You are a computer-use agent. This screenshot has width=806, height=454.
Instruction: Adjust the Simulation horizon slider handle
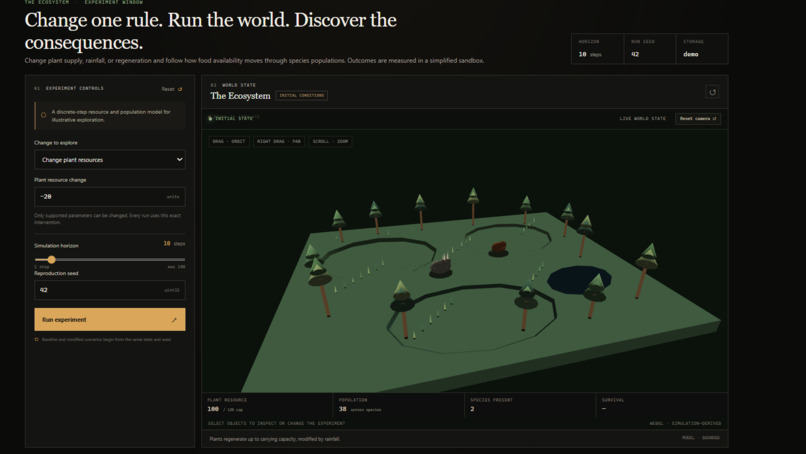(51, 260)
